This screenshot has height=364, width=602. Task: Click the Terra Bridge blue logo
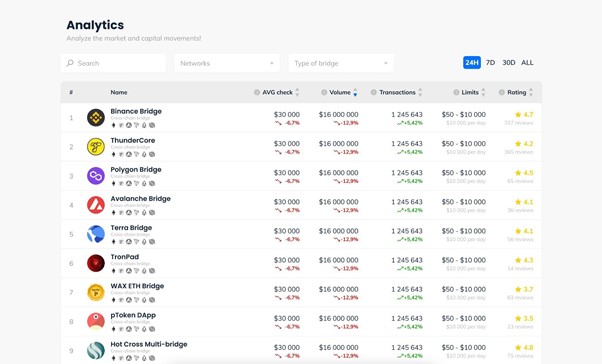tap(96, 234)
